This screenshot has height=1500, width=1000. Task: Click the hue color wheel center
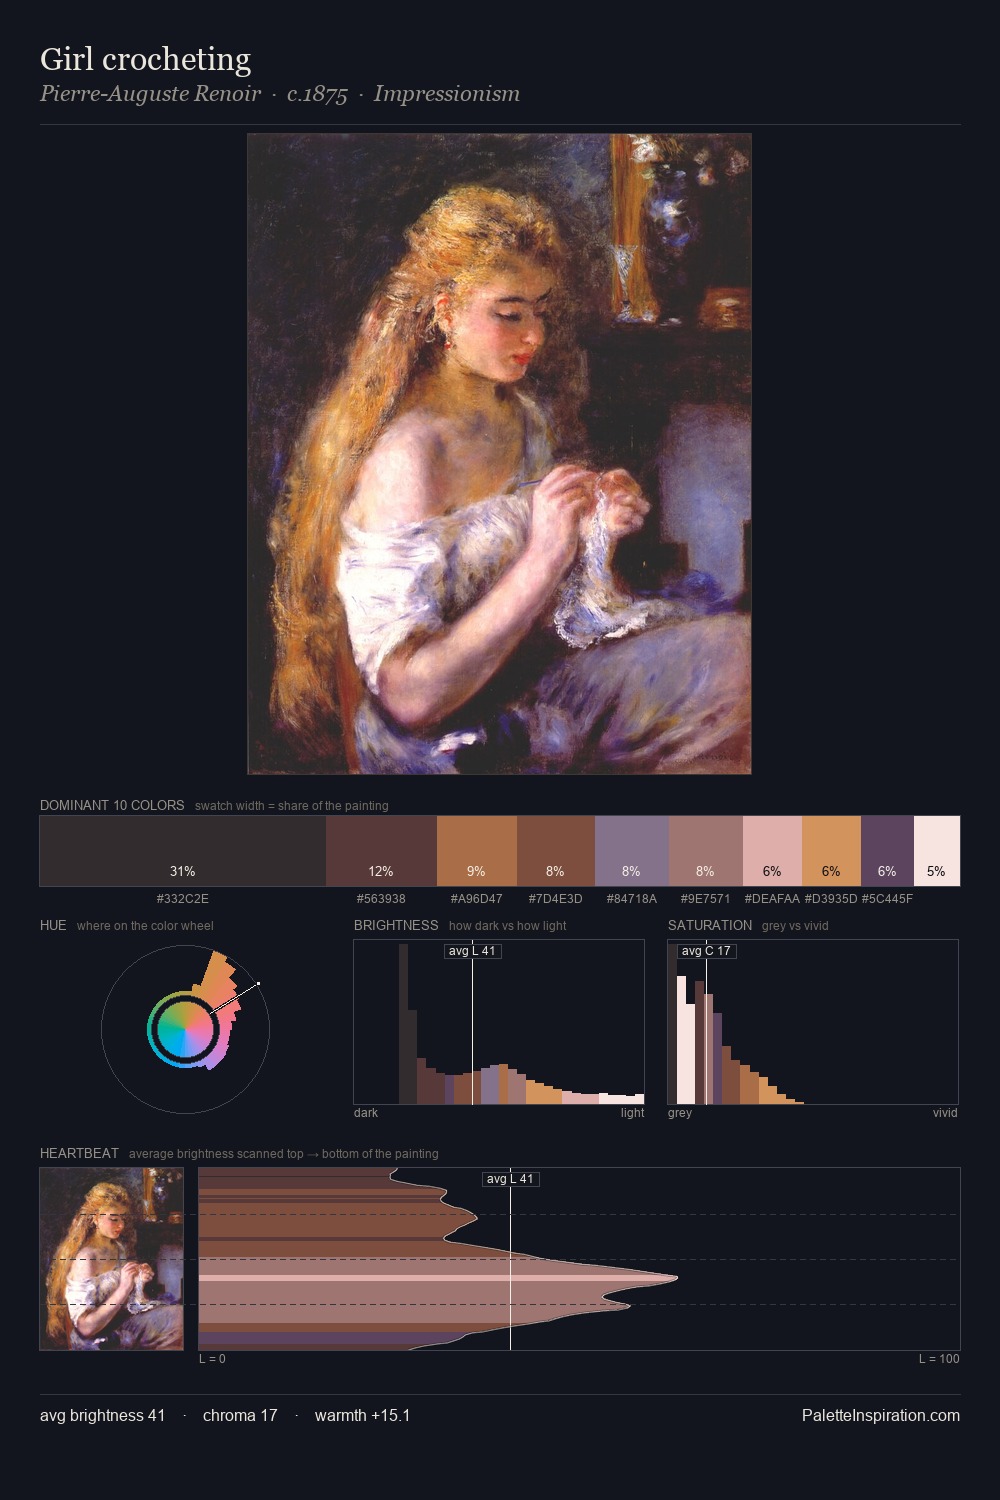point(185,1029)
